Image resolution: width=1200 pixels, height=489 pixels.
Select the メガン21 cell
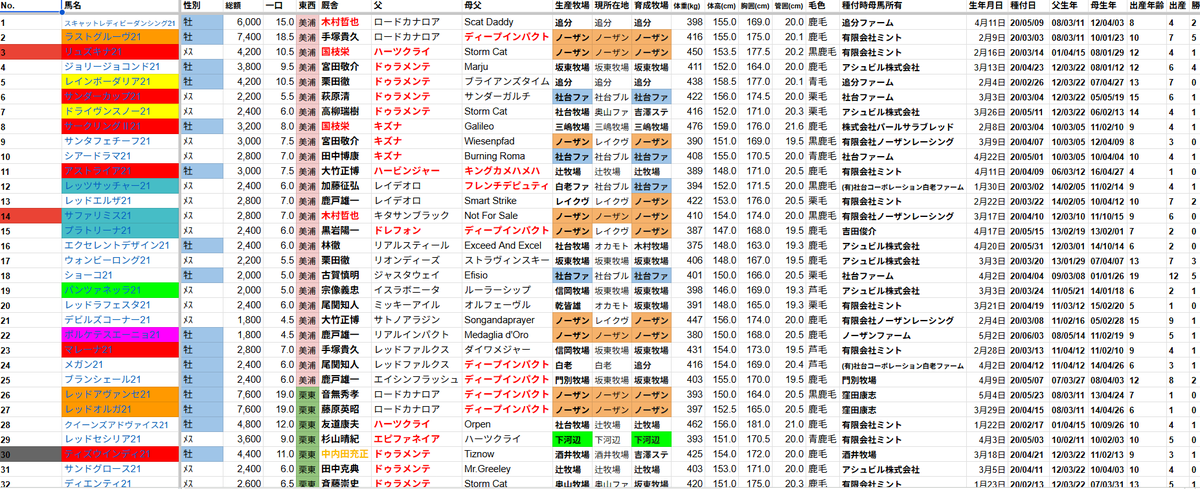[121, 365]
